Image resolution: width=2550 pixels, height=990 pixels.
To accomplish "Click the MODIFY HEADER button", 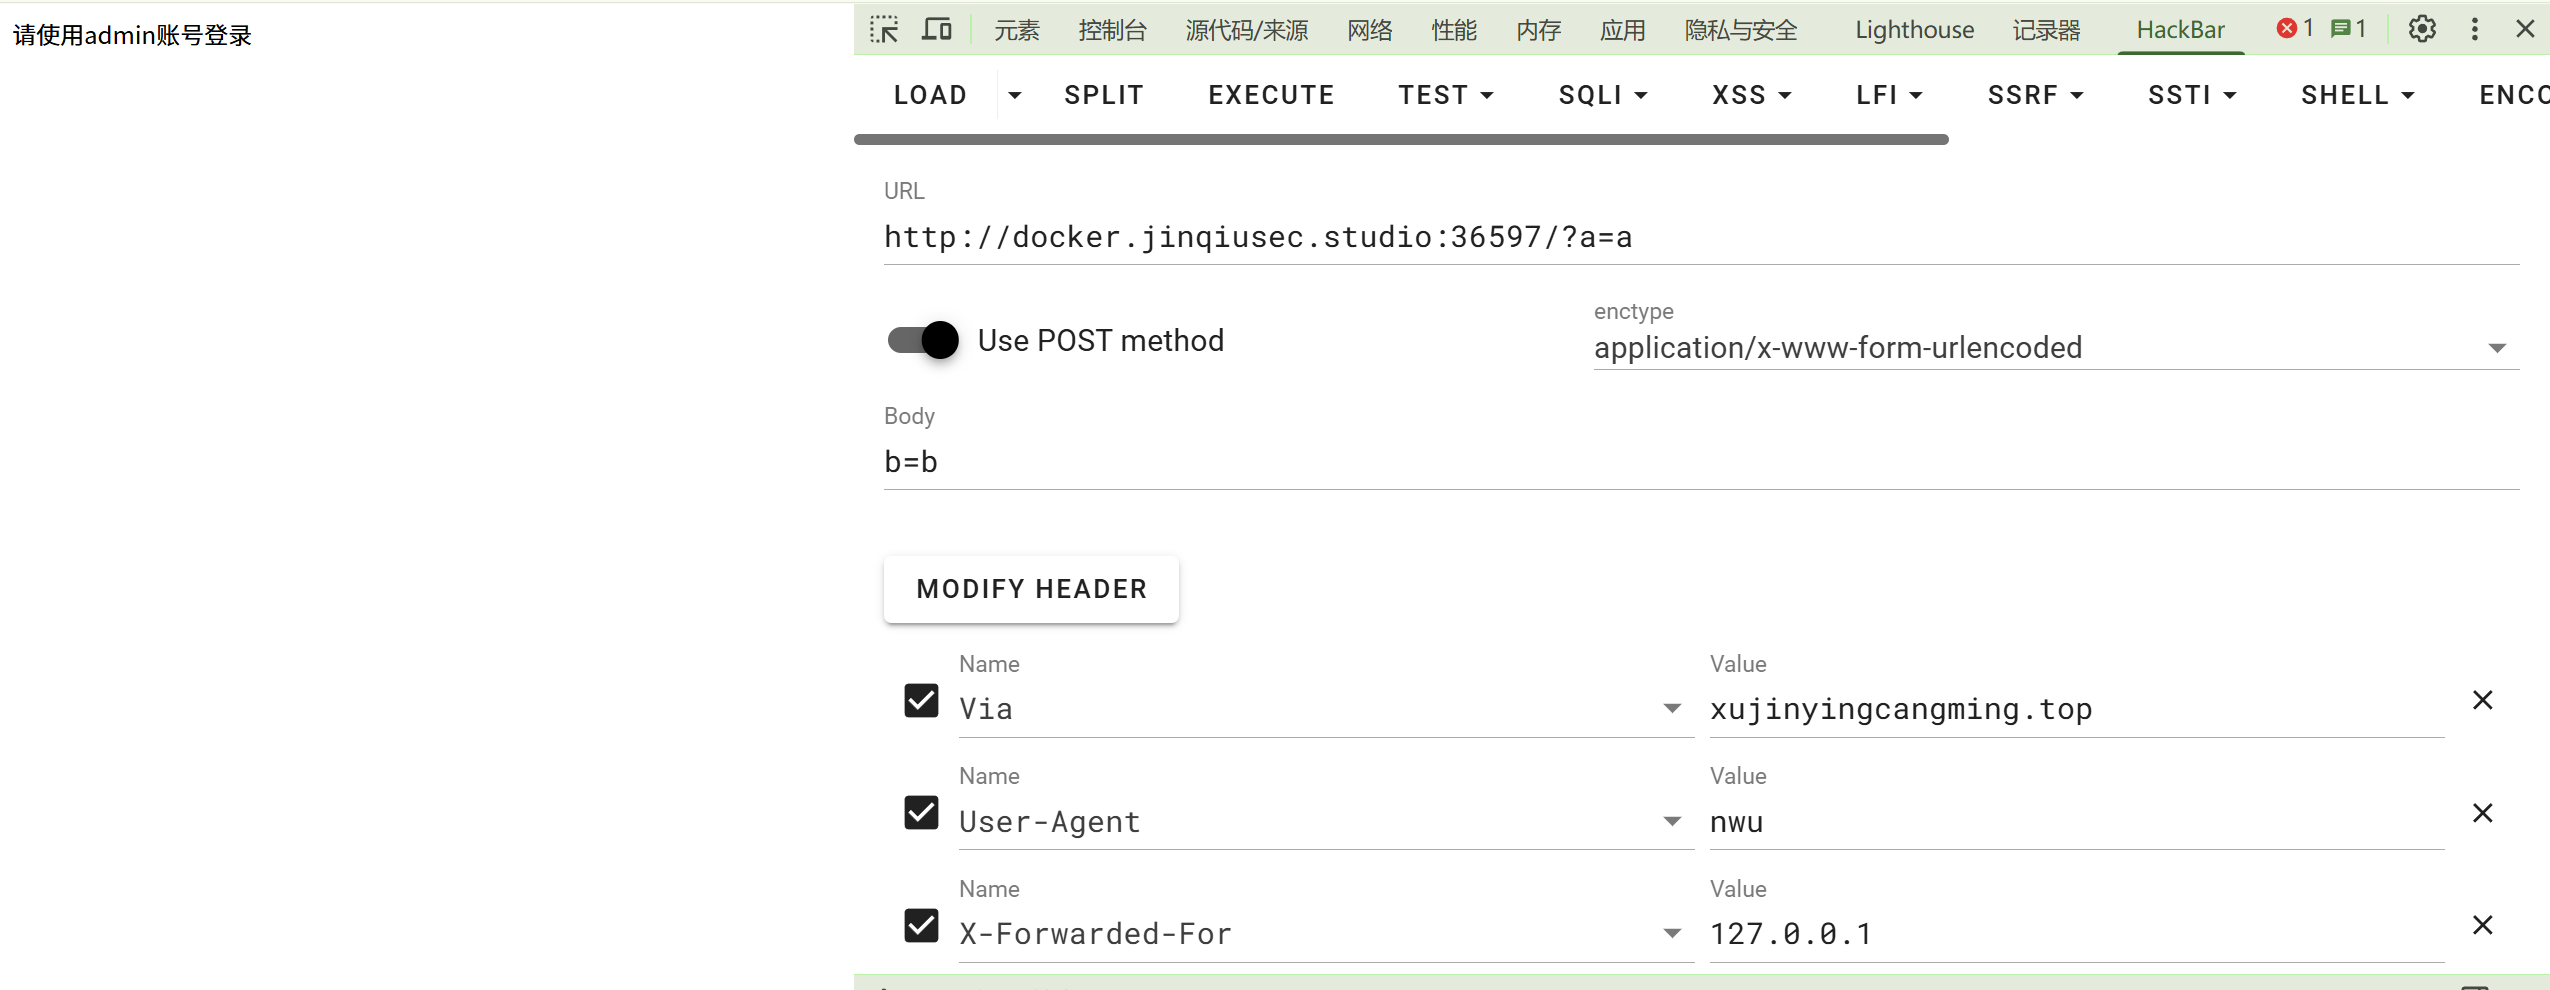I will [x=1031, y=589].
